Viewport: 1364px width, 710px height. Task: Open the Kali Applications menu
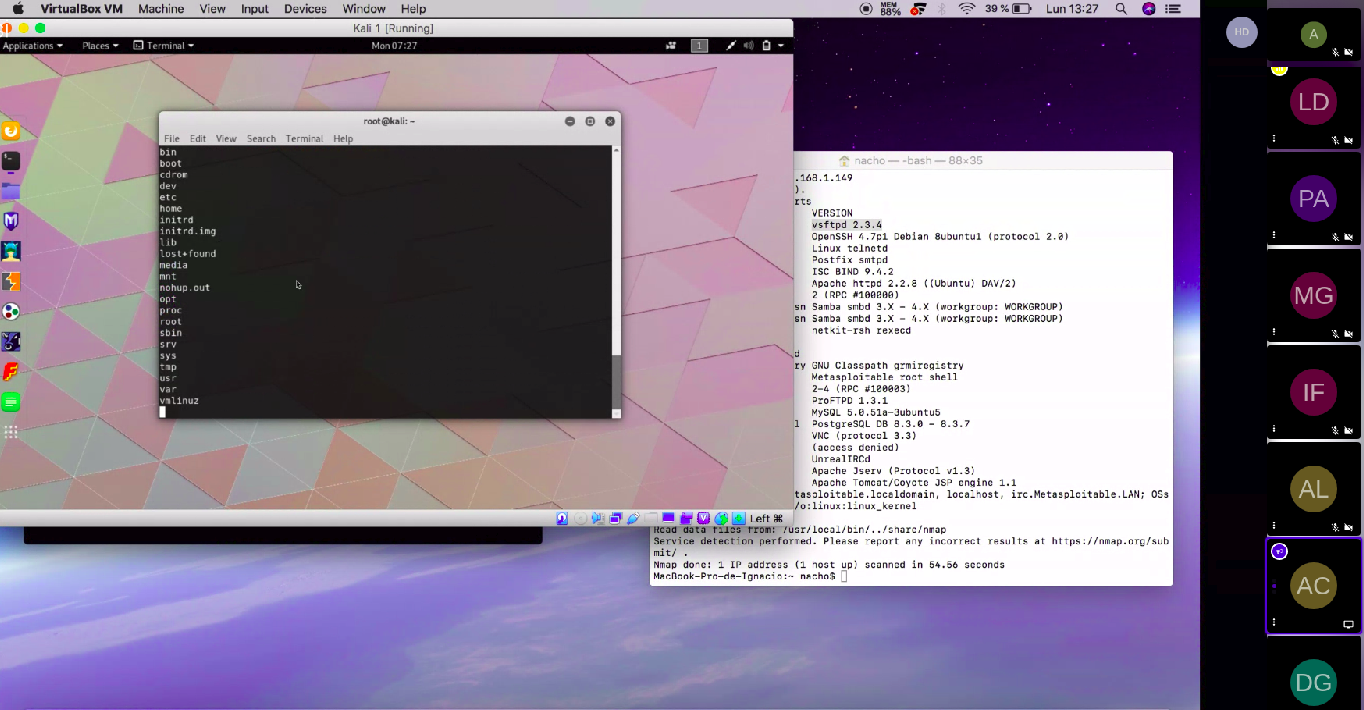pyautogui.click(x=32, y=46)
